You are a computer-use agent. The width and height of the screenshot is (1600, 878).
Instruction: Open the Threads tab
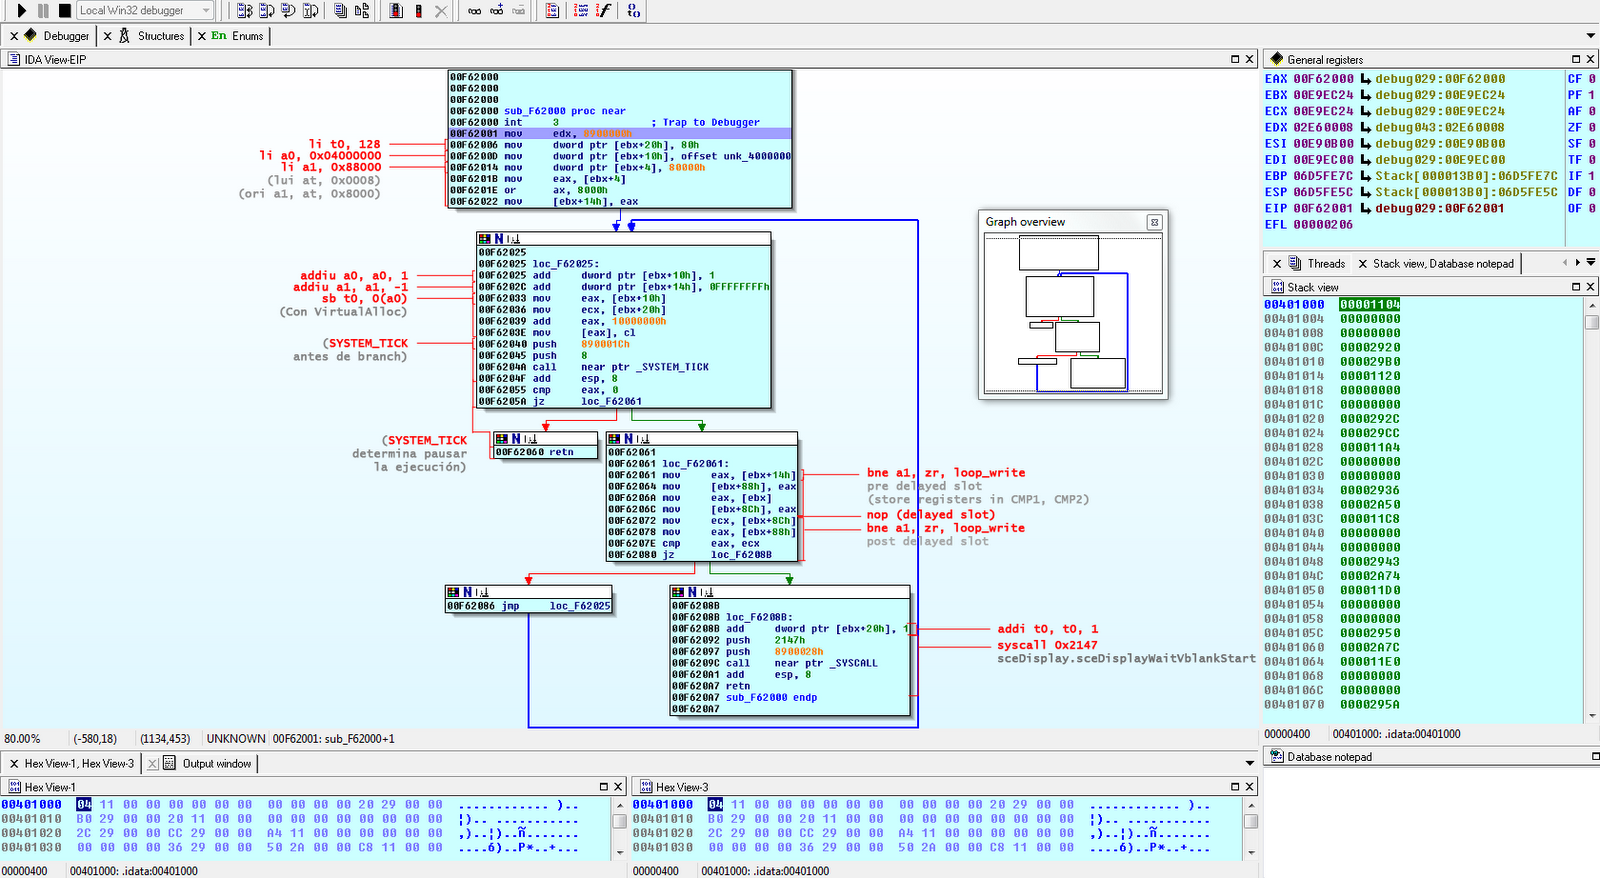click(x=1326, y=264)
